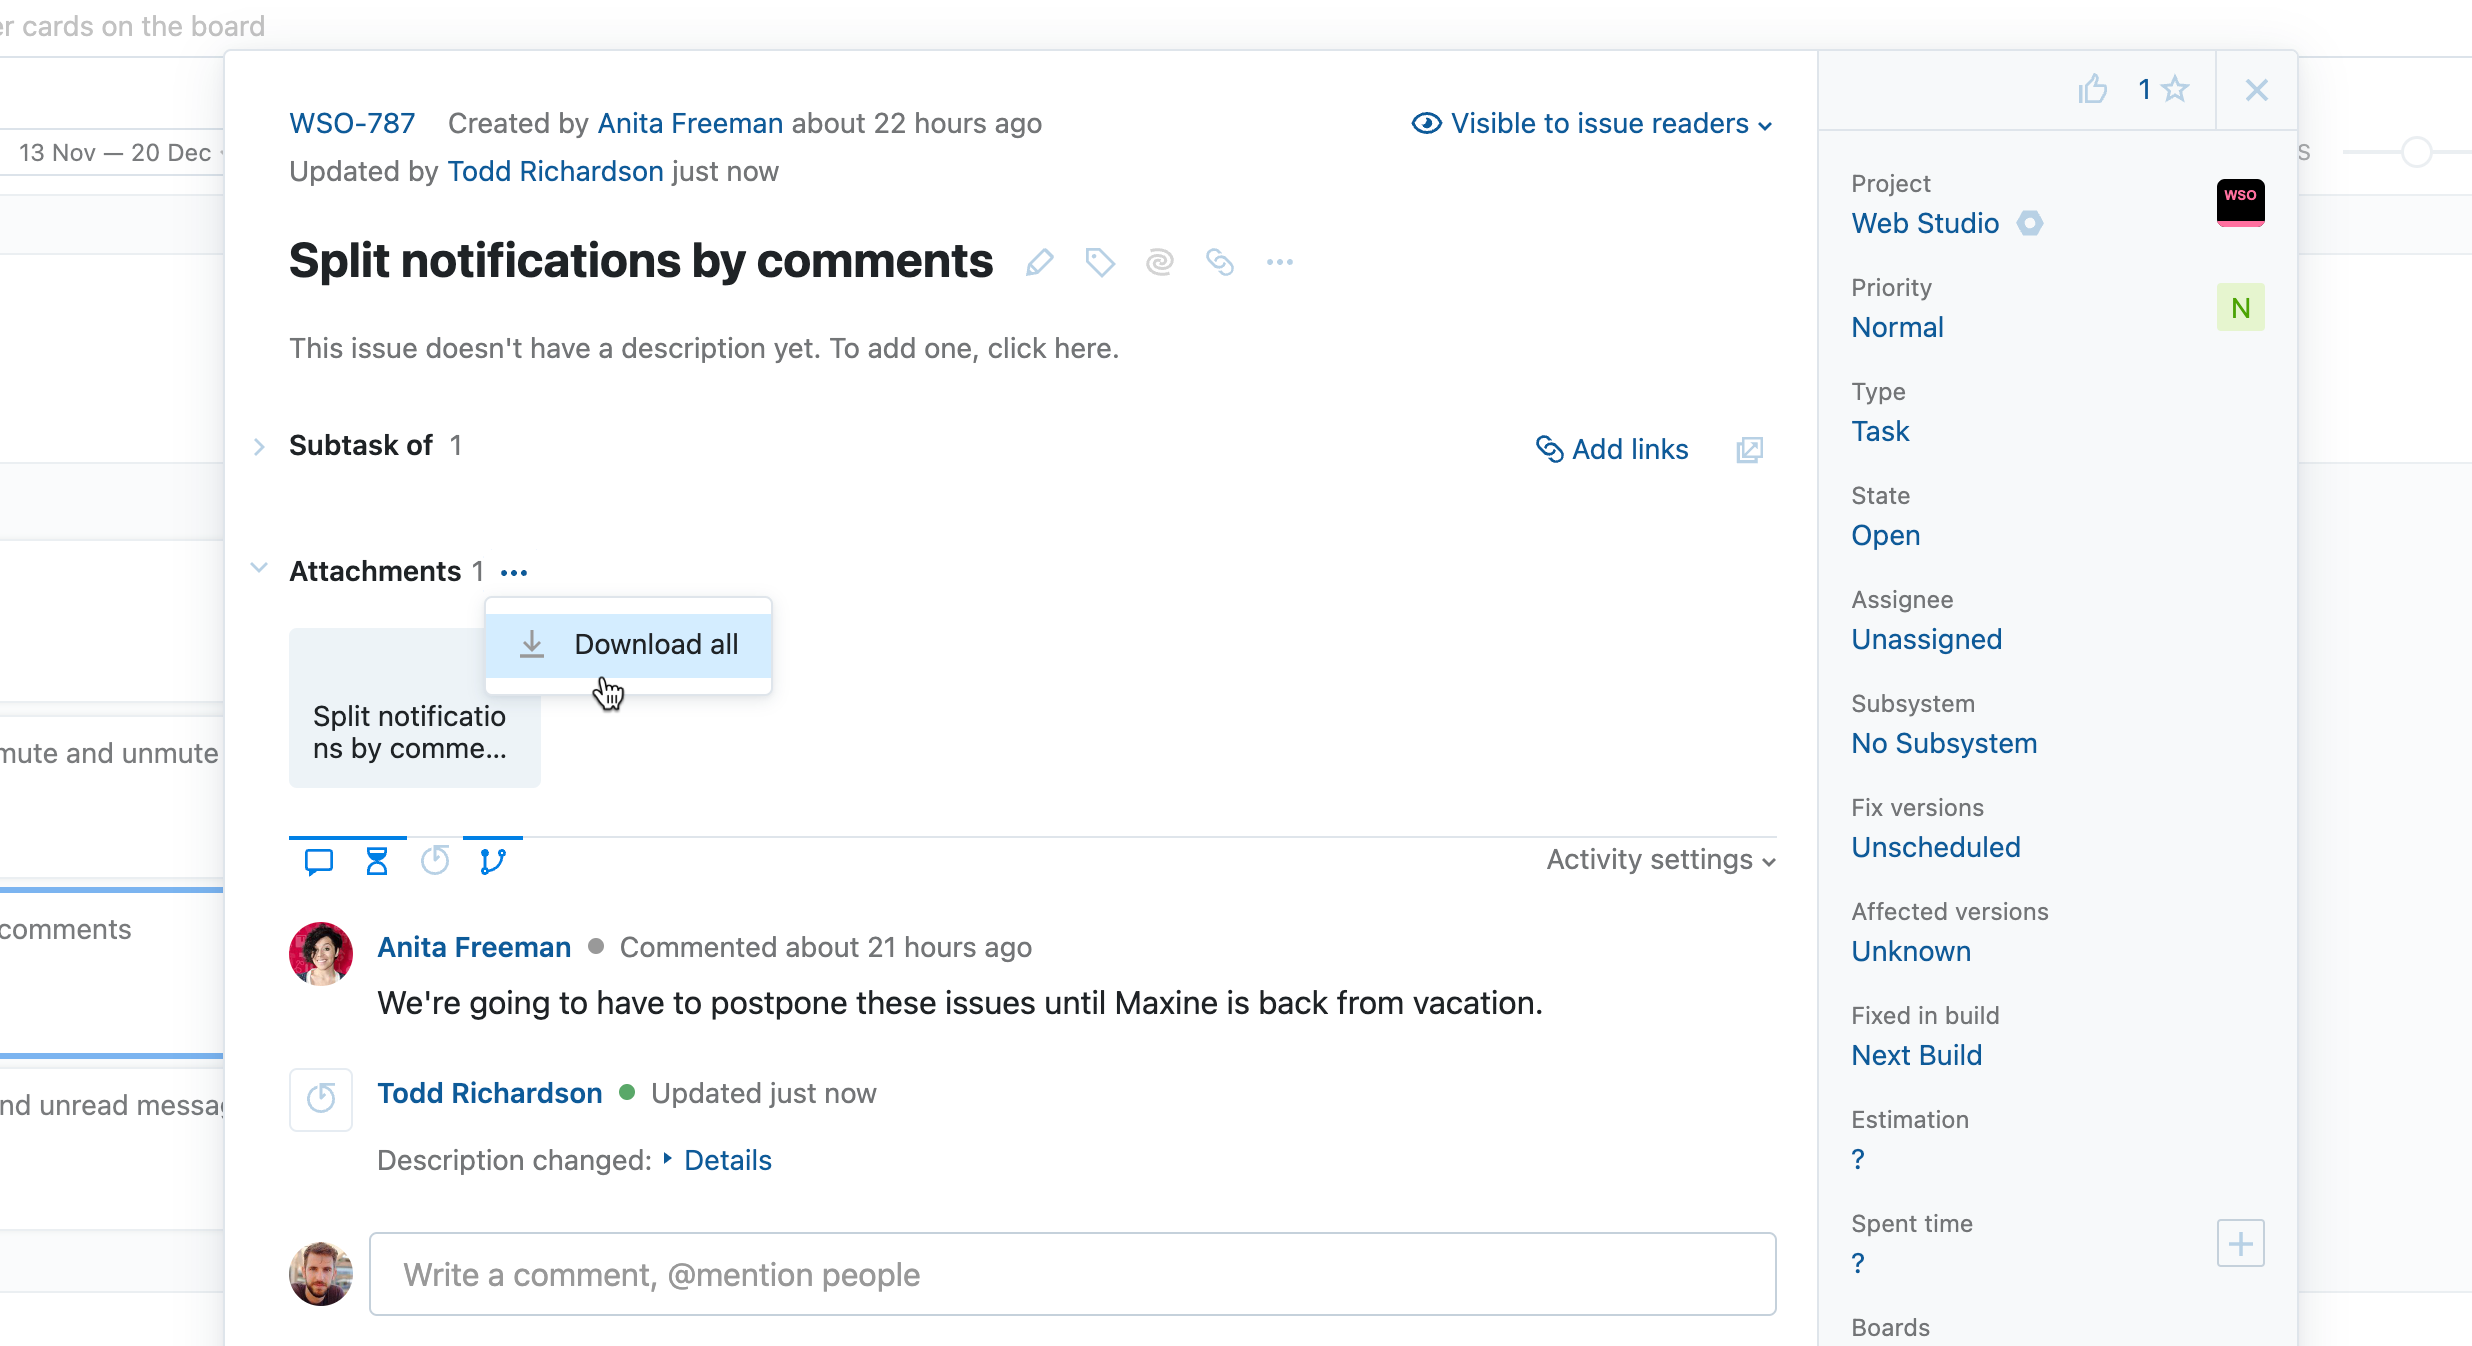
Task: Toggle the history filter hourglass icon
Action: pos(377,860)
